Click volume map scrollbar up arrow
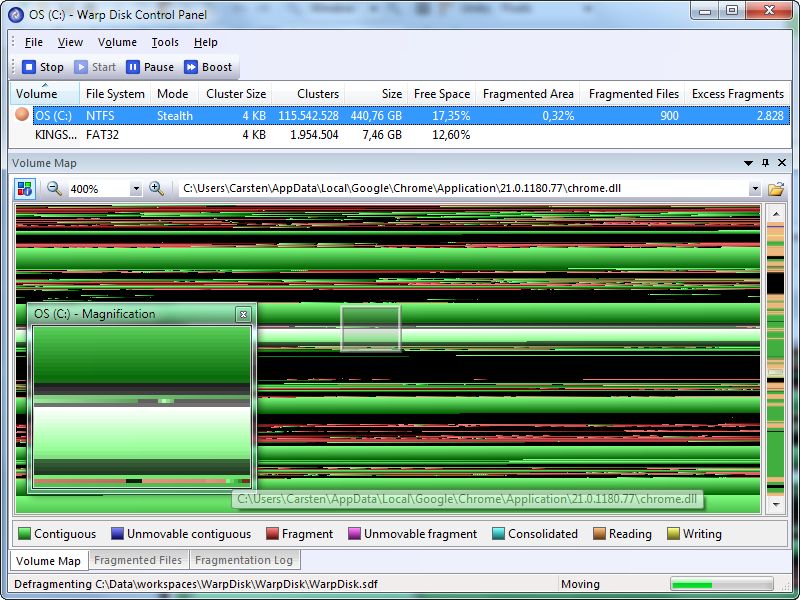 pyautogui.click(x=776, y=214)
